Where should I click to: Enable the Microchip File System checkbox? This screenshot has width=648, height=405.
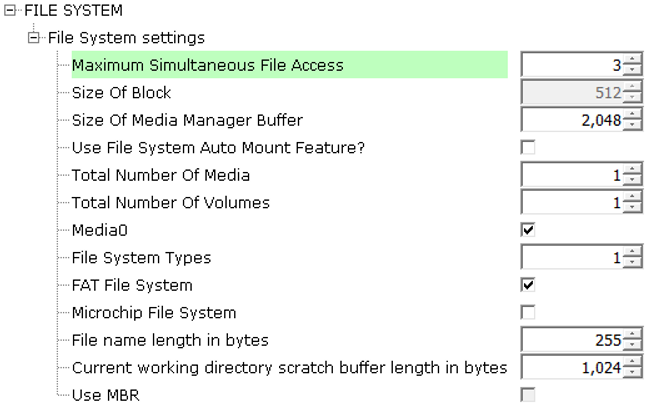coord(528,312)
